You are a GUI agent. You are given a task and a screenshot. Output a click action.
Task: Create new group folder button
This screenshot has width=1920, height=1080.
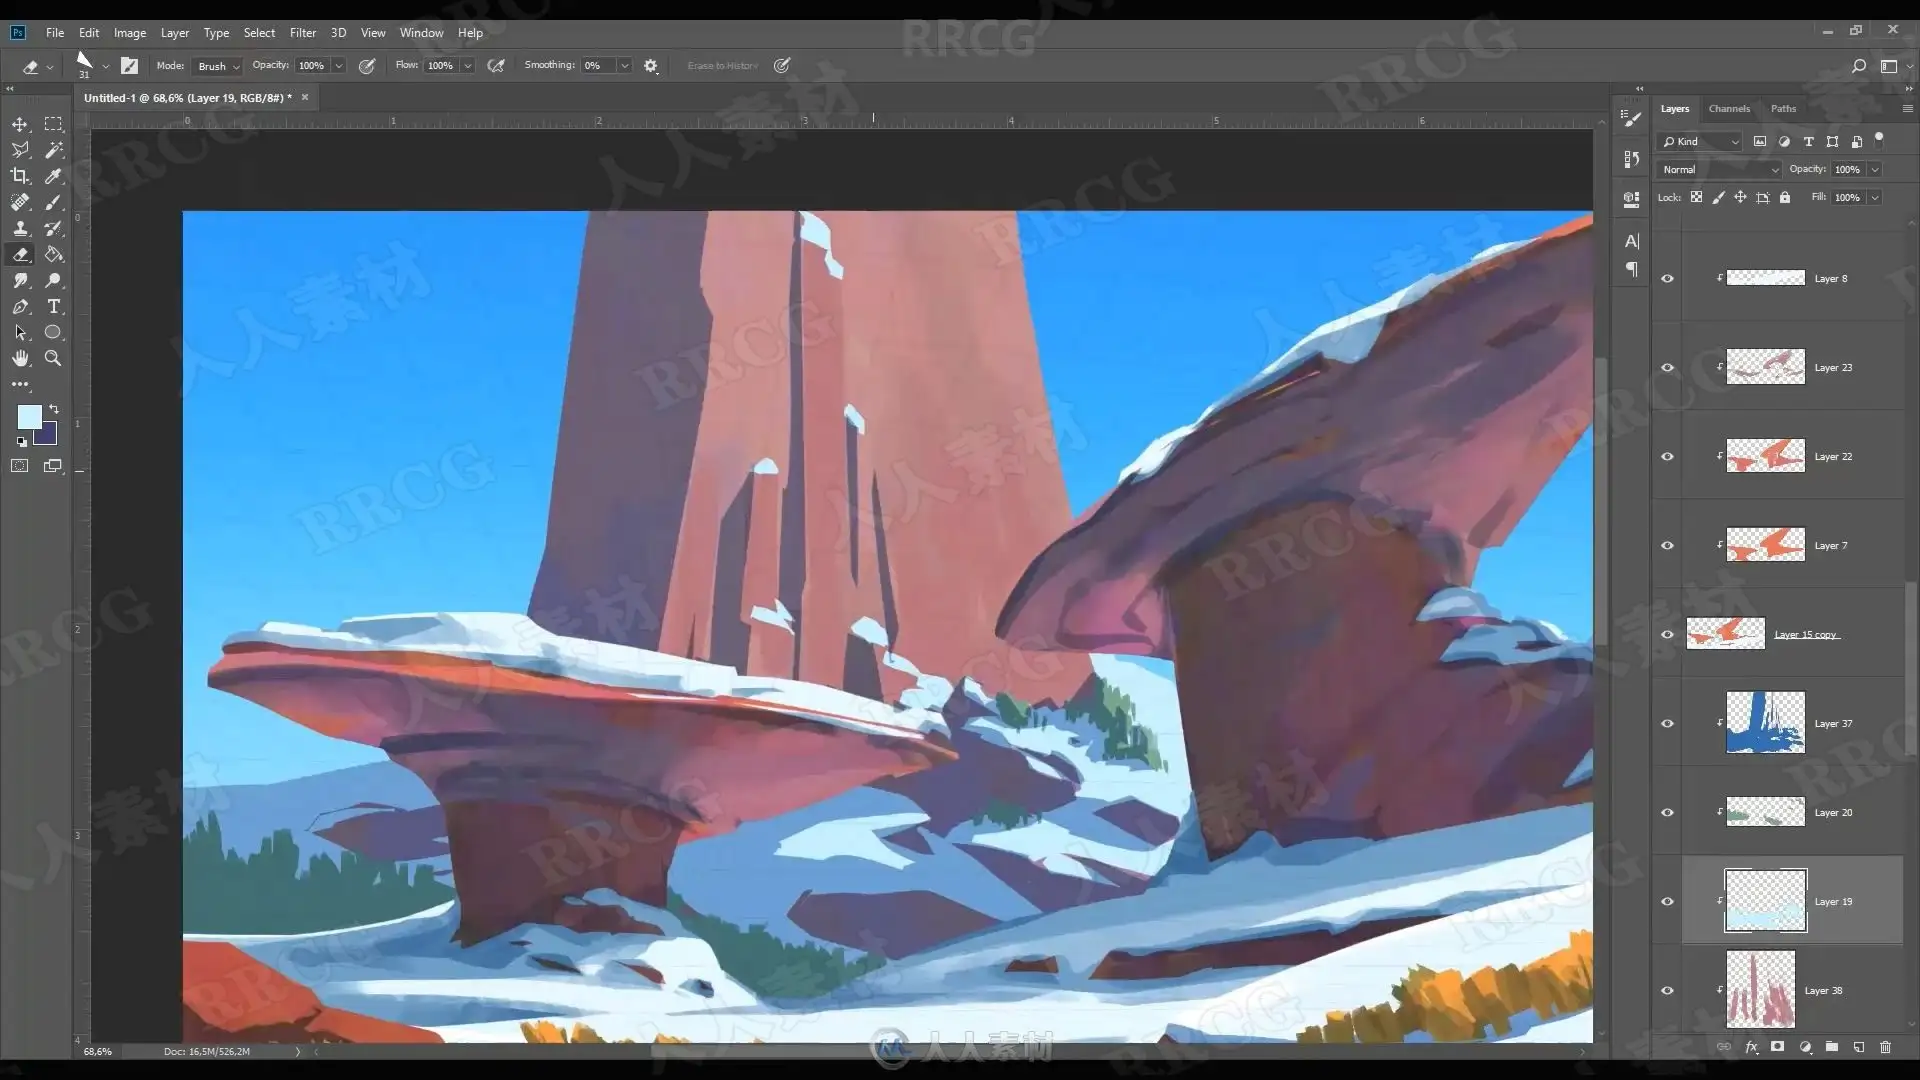[1831, 1047]
